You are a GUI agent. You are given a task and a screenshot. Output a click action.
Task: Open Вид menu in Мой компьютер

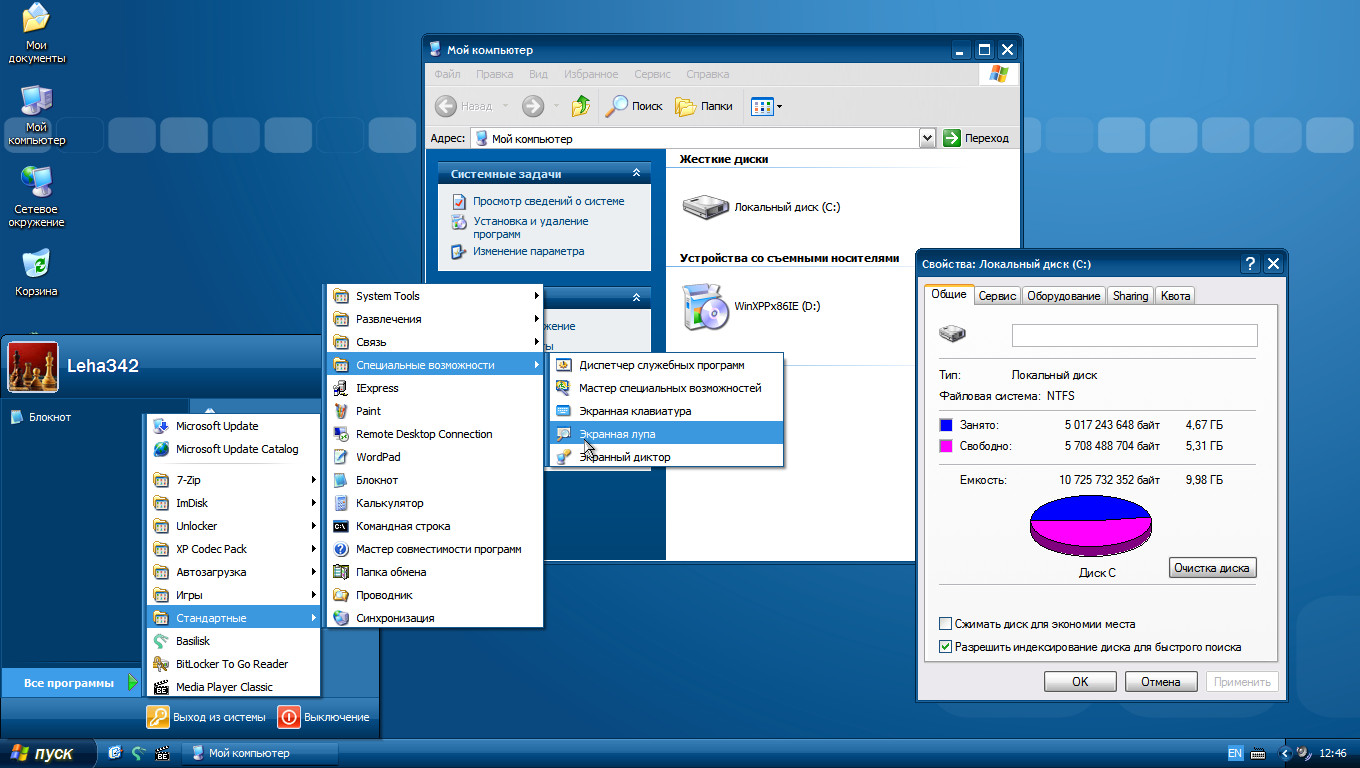tap(538, 74)
